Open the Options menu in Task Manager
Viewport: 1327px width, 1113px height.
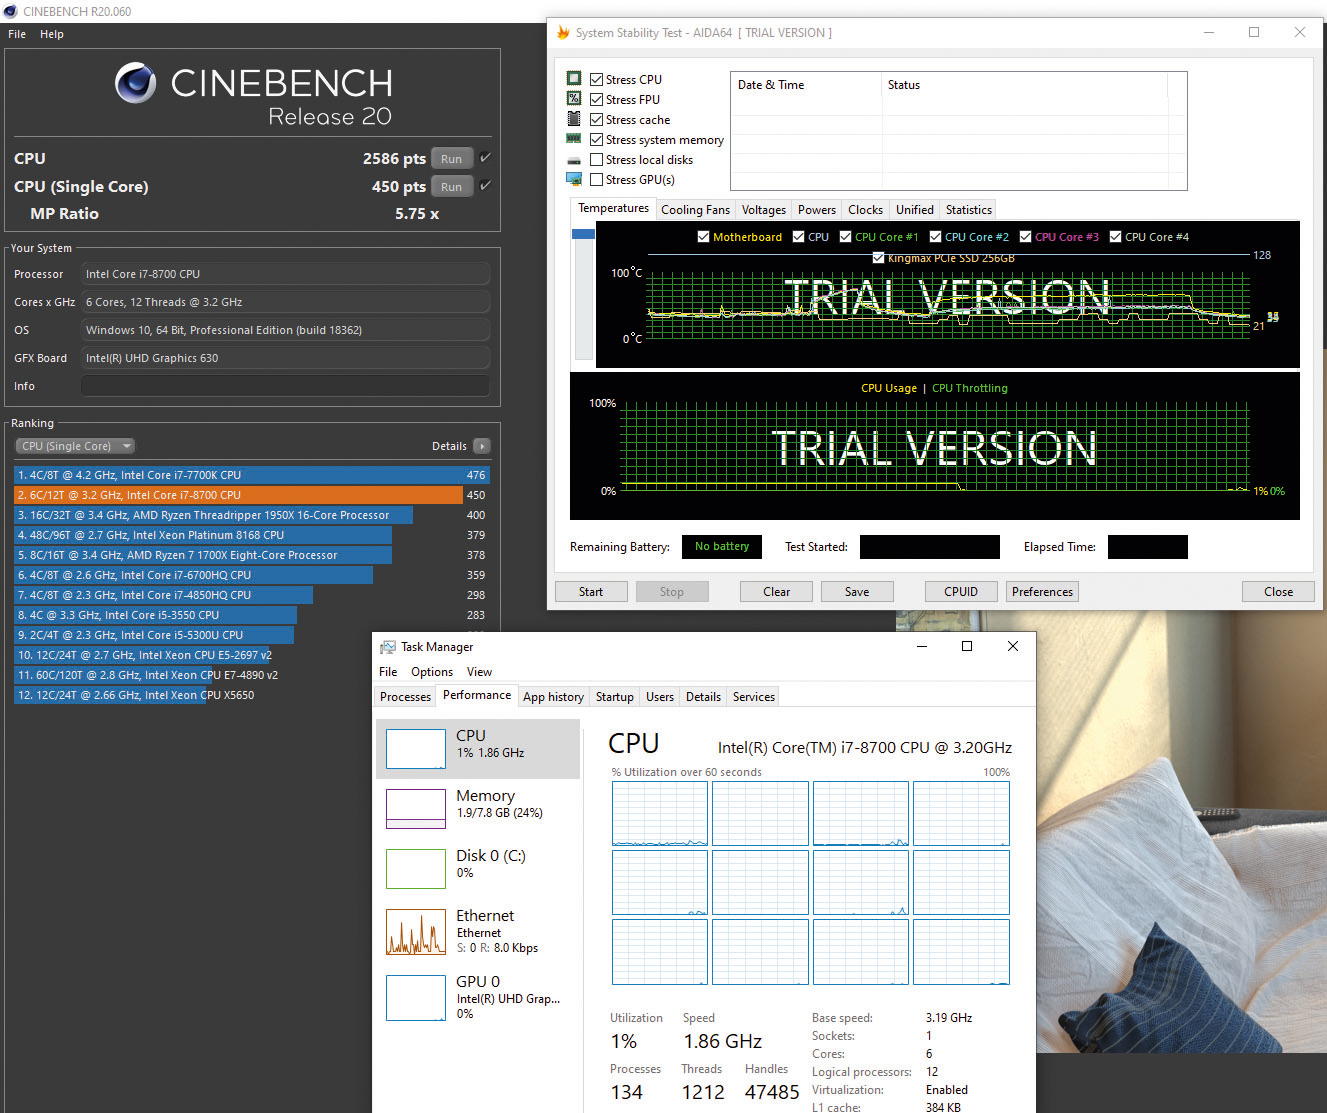pyautogui.click(x=431, y=671)
